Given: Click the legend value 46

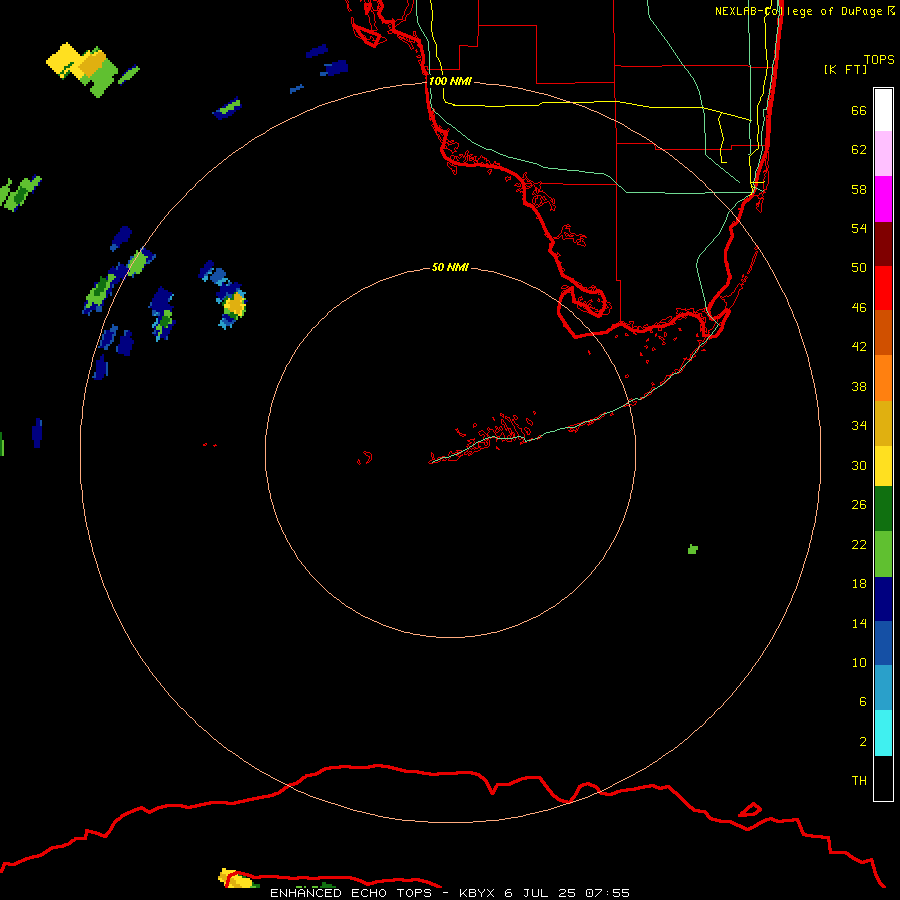Looking at the screenshot, I should [x=859, y=307].
